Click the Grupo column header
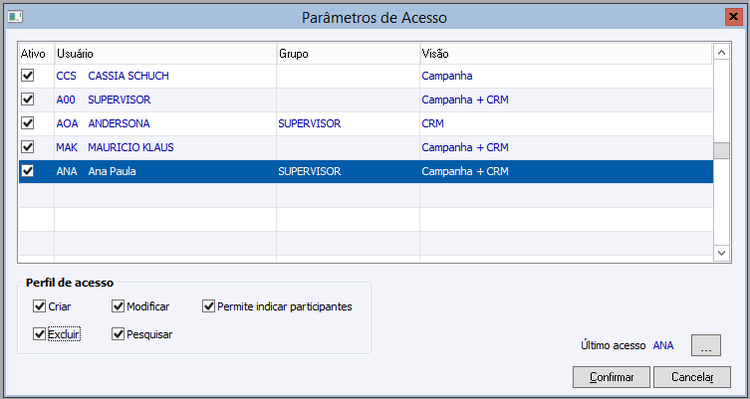Screen dimensions: 750x399 tap(348, 54)
